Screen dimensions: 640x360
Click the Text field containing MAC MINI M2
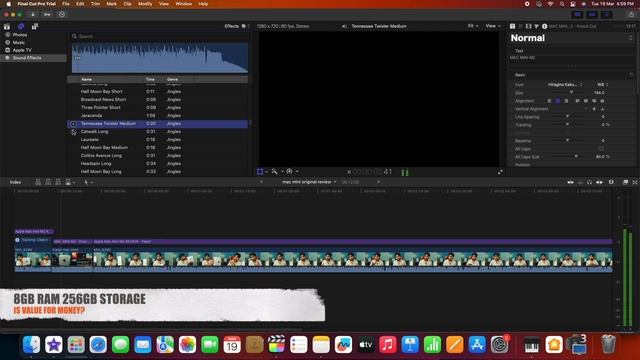click(571, 60)
